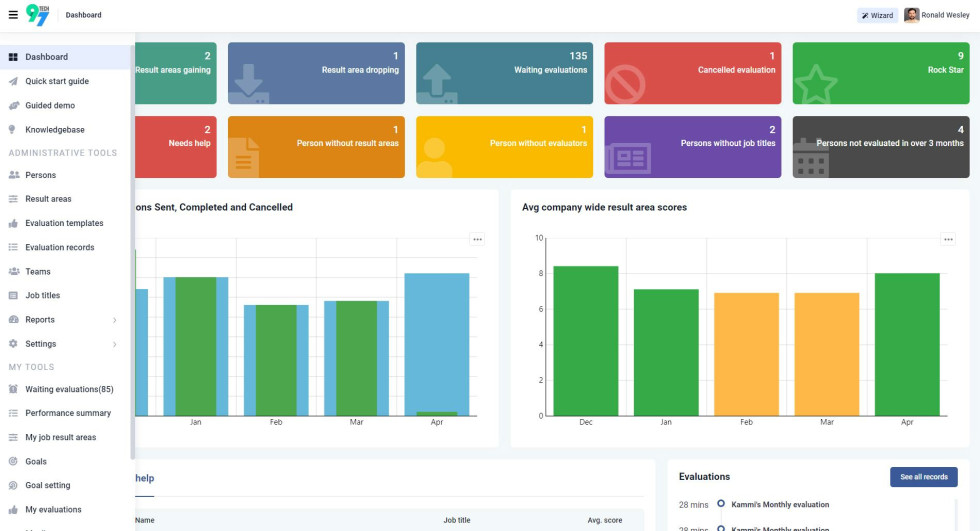Click the Knowledgebase lightbulb icon

click(x=14, y=129)
